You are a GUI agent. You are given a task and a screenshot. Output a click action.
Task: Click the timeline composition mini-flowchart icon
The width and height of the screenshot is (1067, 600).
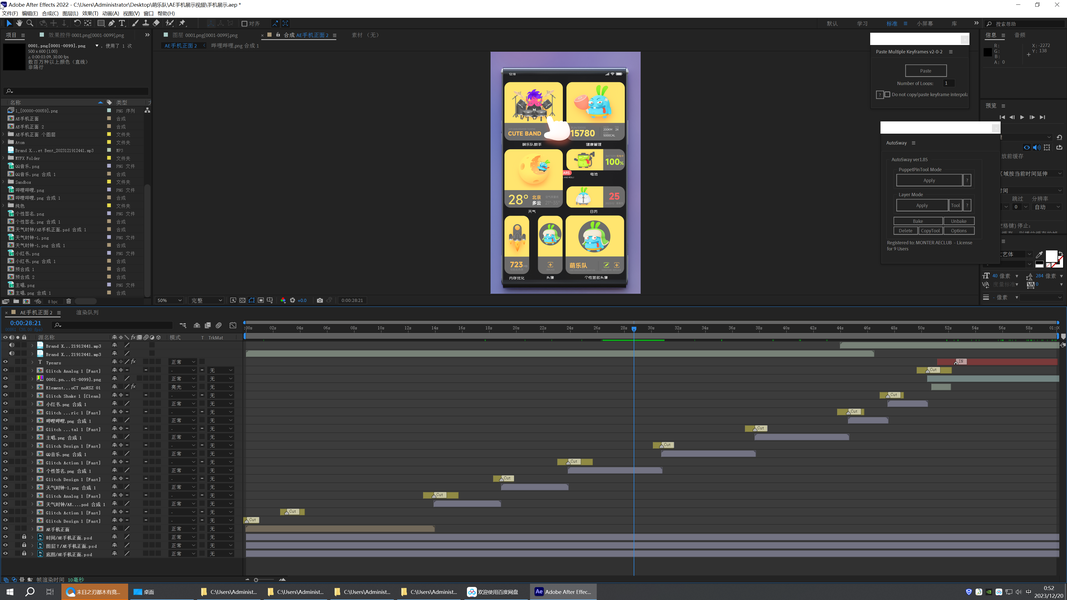click(182, 325)
